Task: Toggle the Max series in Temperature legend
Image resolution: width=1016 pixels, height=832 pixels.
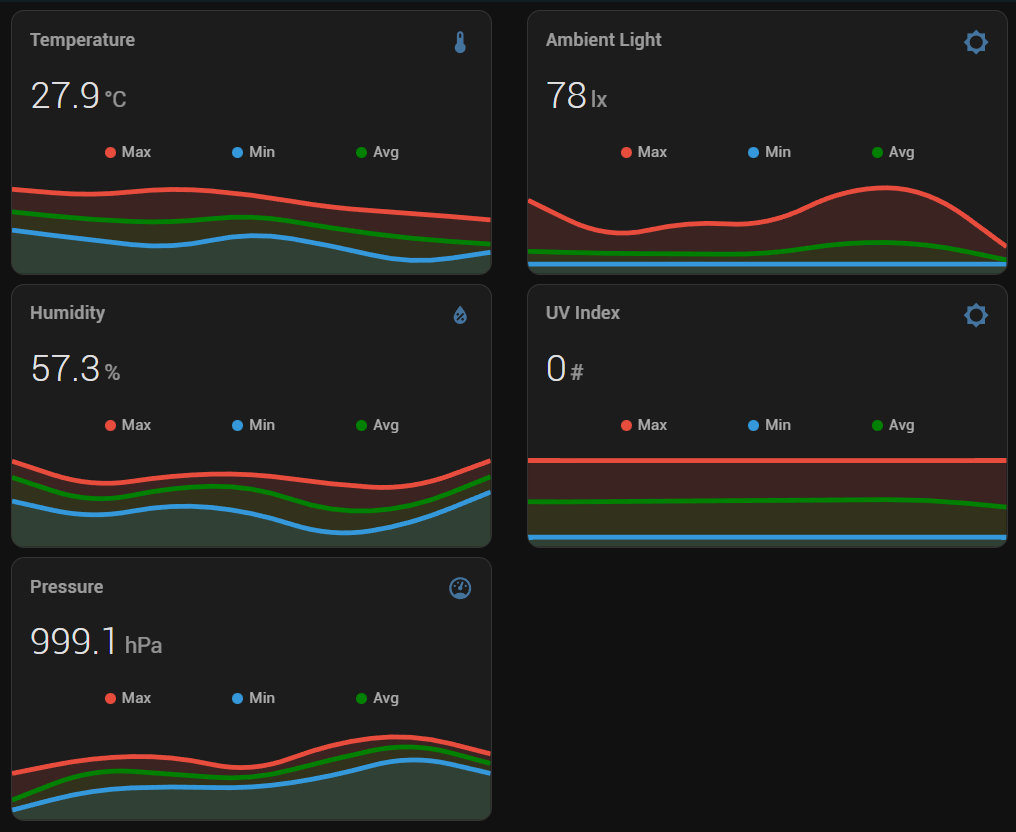Action: (128, 152)
